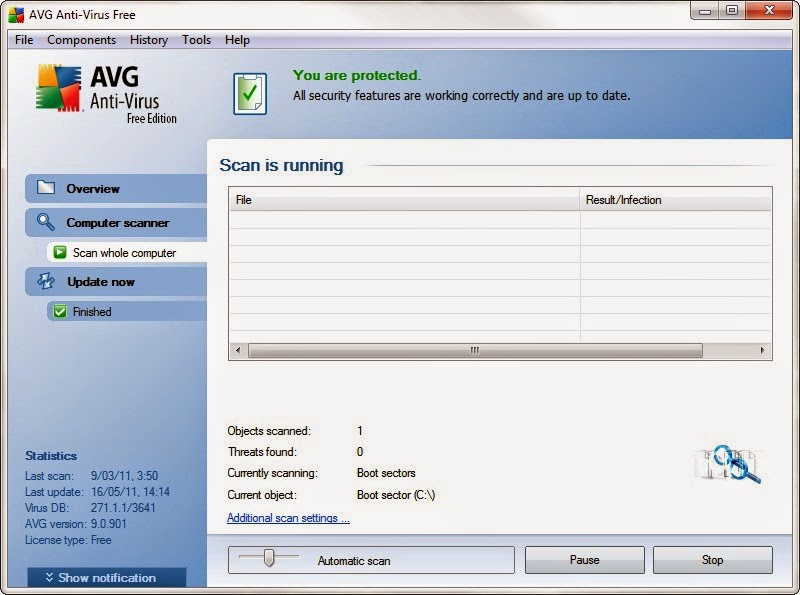Image resolution: width=800 pixels, height=595 pixels.
Task: Open the Help menu
Action: pyautogui.click(x=237, y=40)
